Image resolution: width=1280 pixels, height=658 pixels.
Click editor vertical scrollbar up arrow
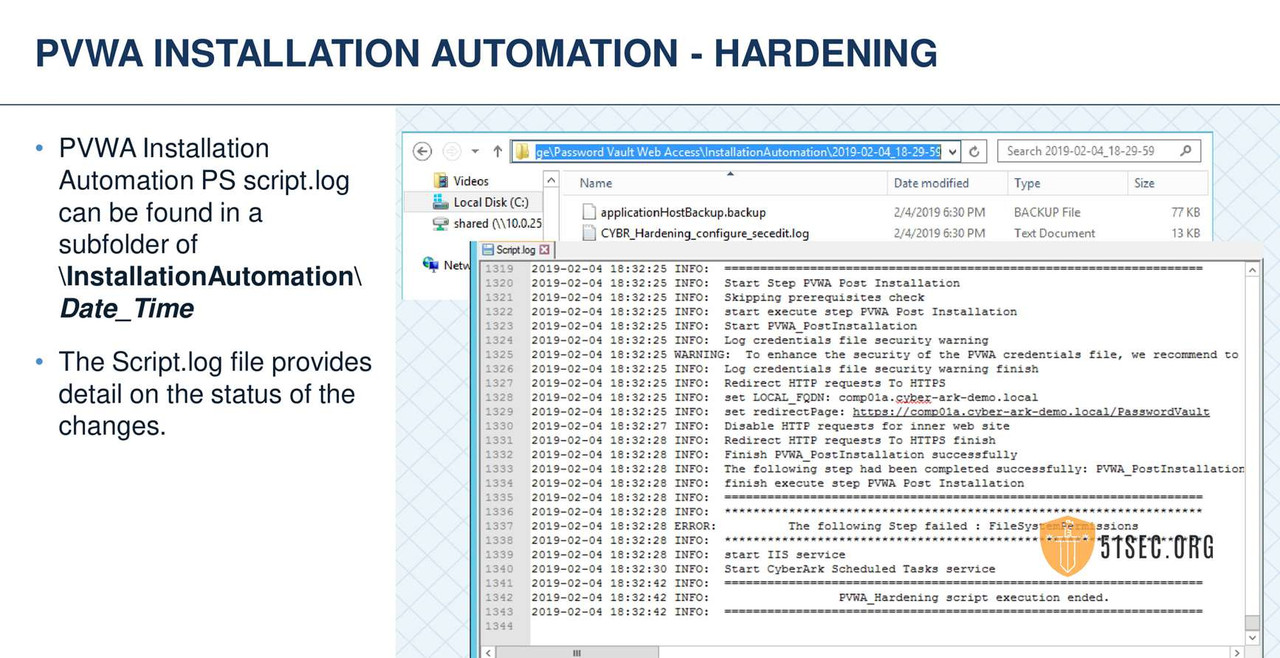pyautogui.click(x=1253, y=270)
